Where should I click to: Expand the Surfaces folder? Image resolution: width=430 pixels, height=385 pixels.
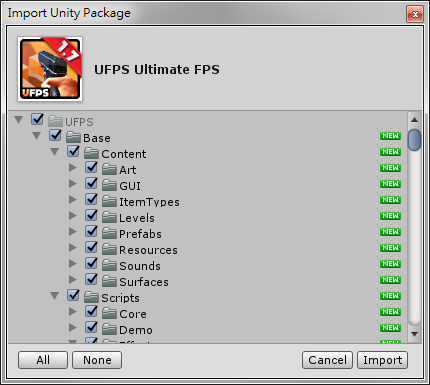[73, 279]
